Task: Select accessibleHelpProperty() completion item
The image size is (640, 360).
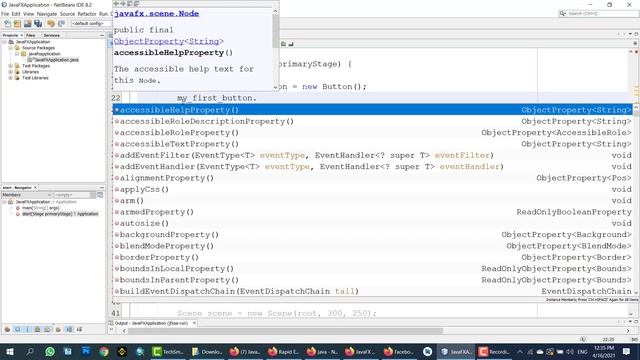Action: pyautogui.click(x=373, y=110)
